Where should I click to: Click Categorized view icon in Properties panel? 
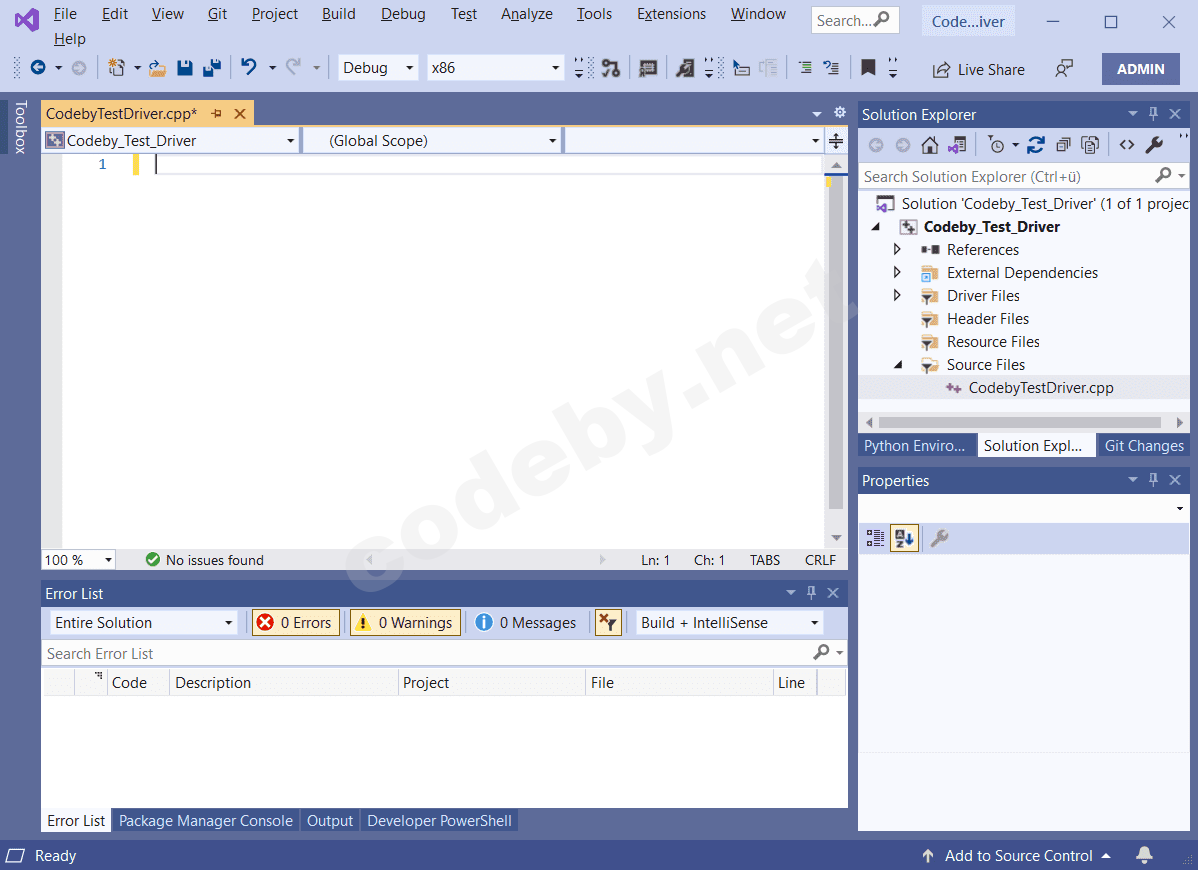point(876,538)
